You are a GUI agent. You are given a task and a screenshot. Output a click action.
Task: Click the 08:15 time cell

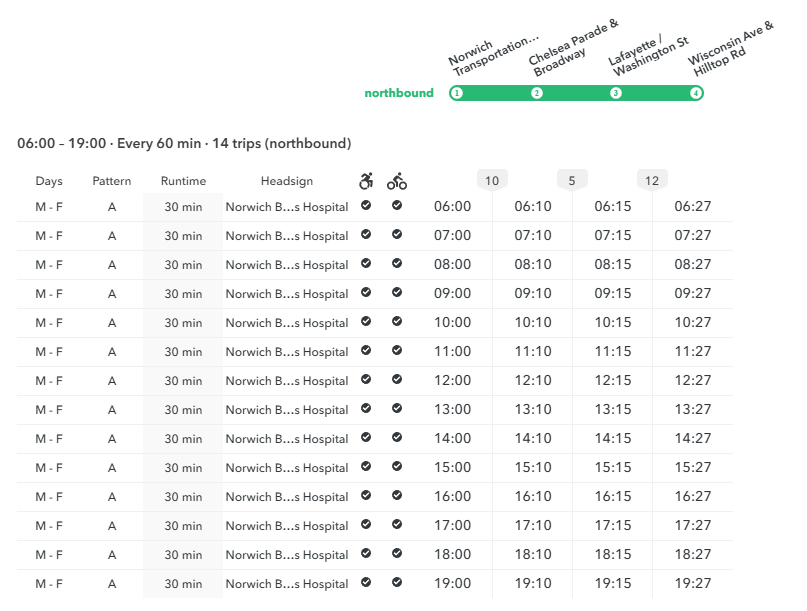tap(612, 264)
